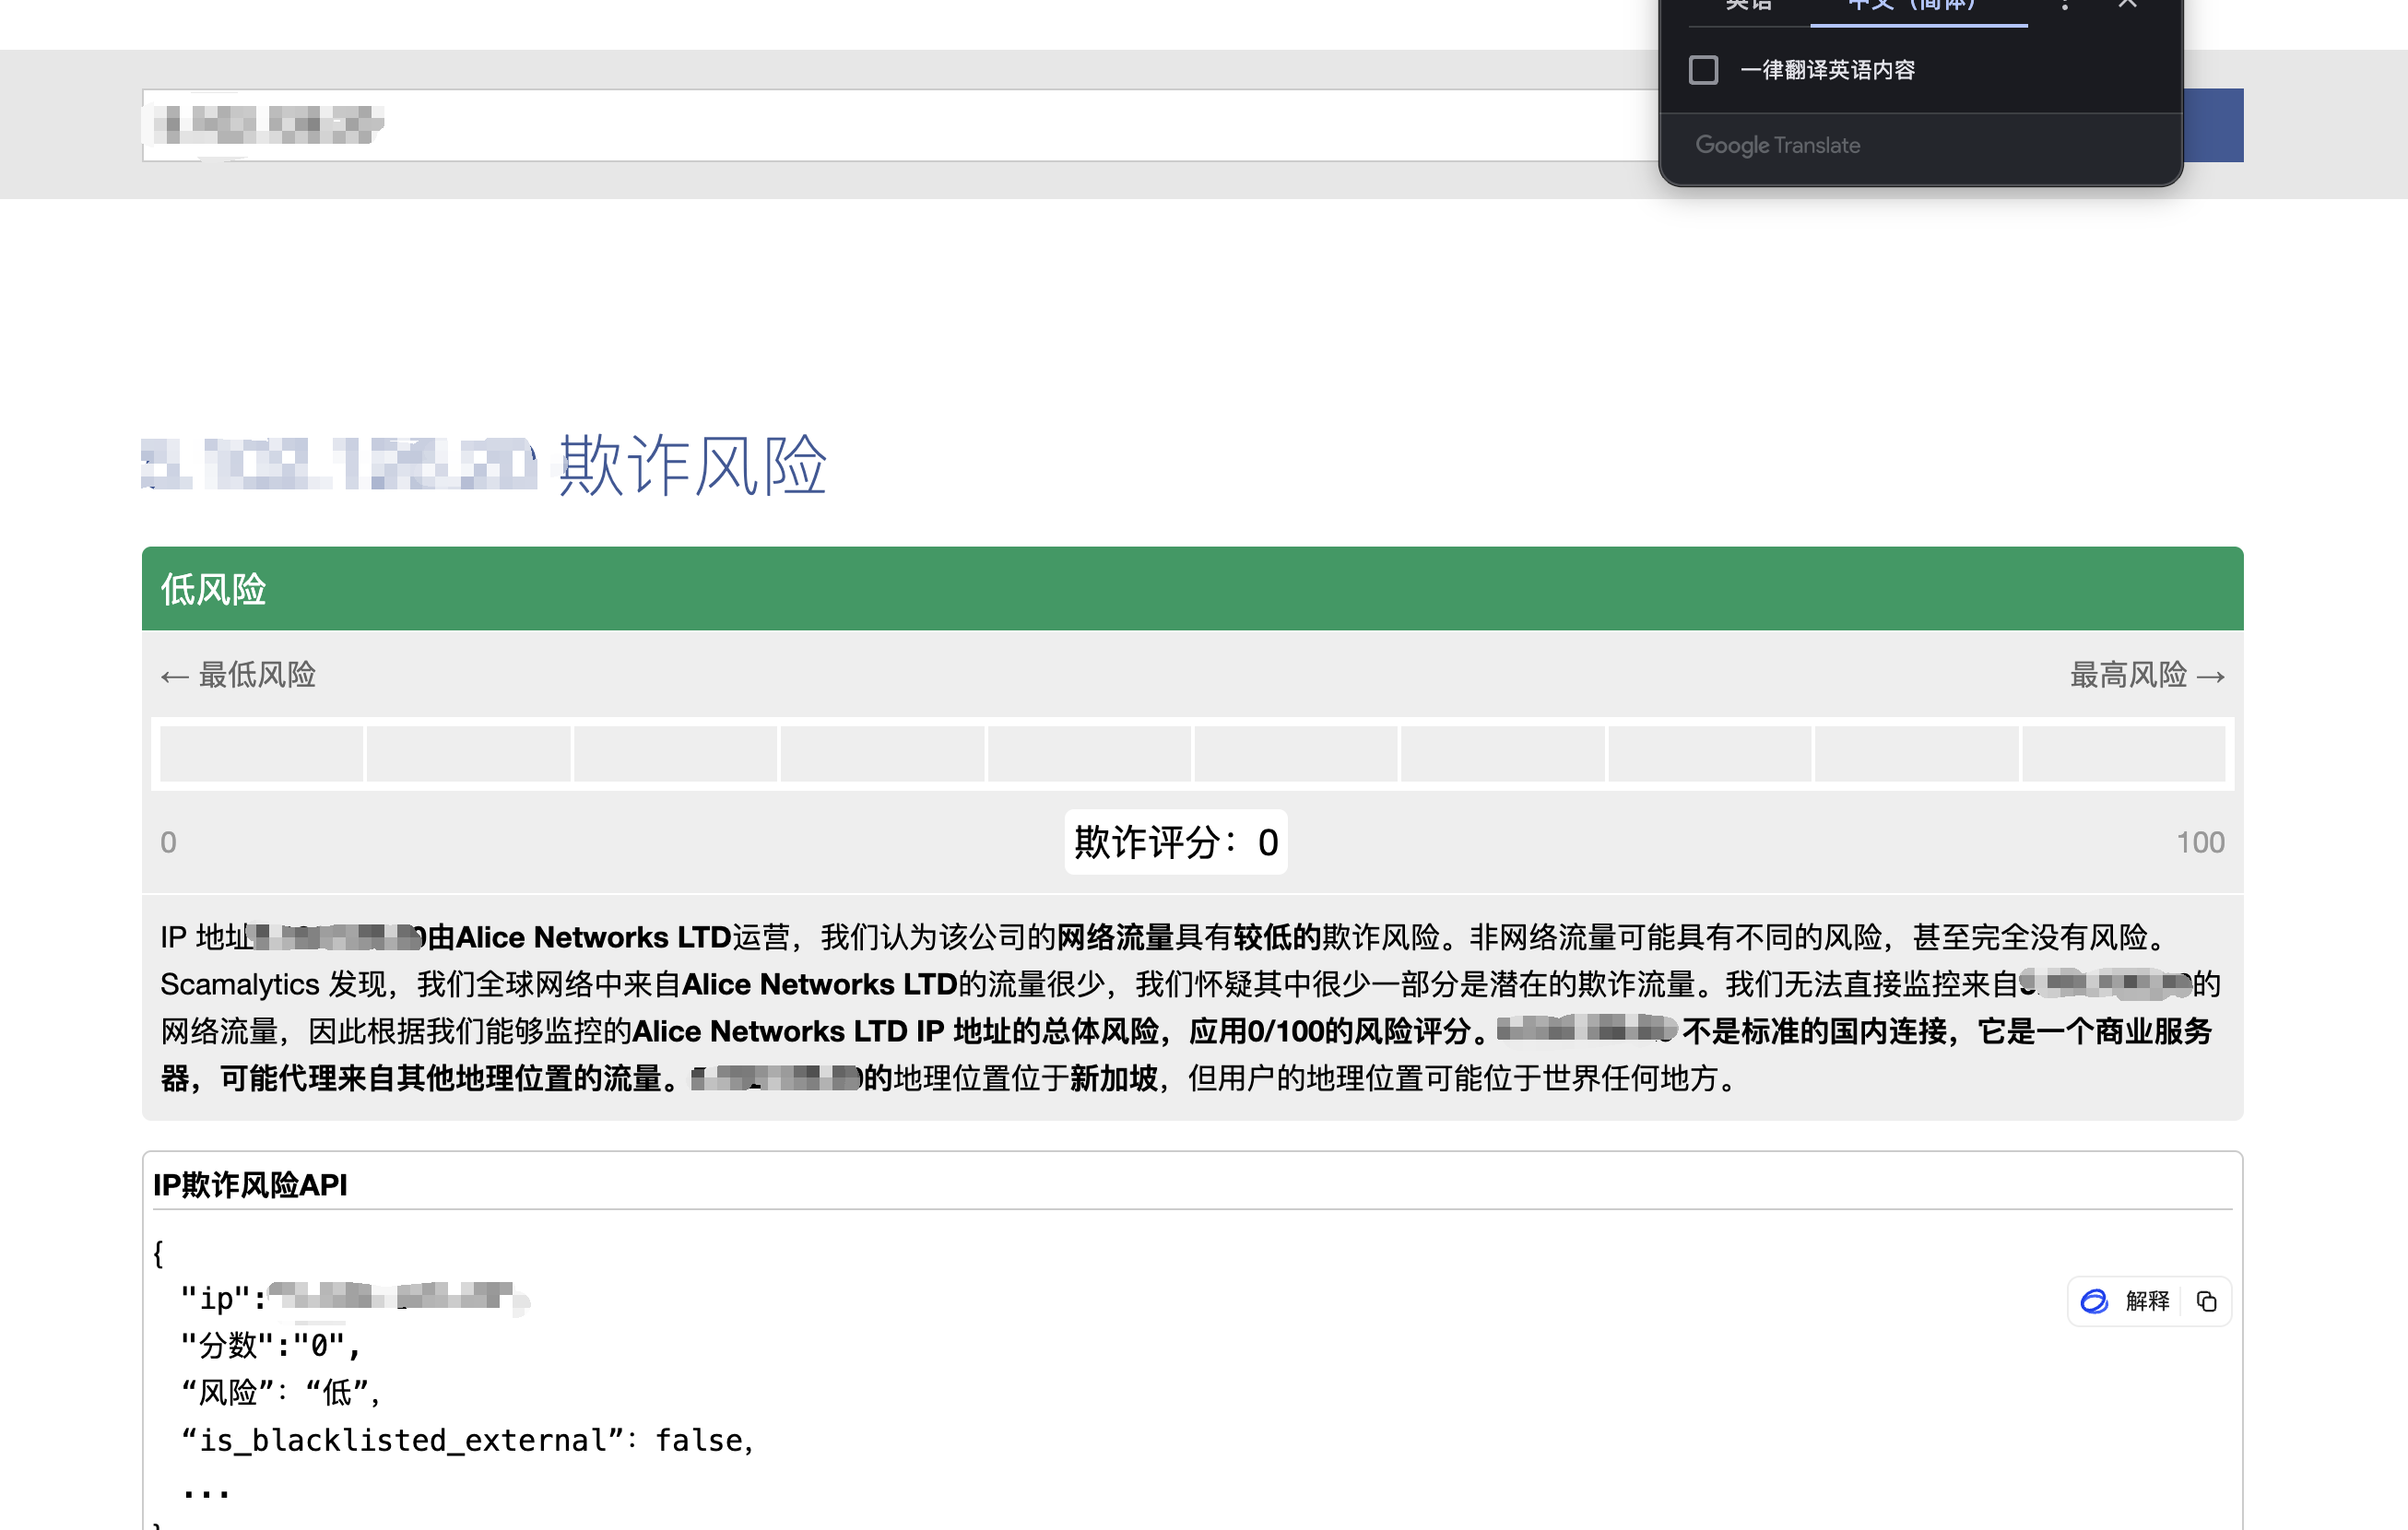This screenshot has height=1530, width=2408.
Task: Switch to the 英语 translation tab
Action: coord(1749,6)
